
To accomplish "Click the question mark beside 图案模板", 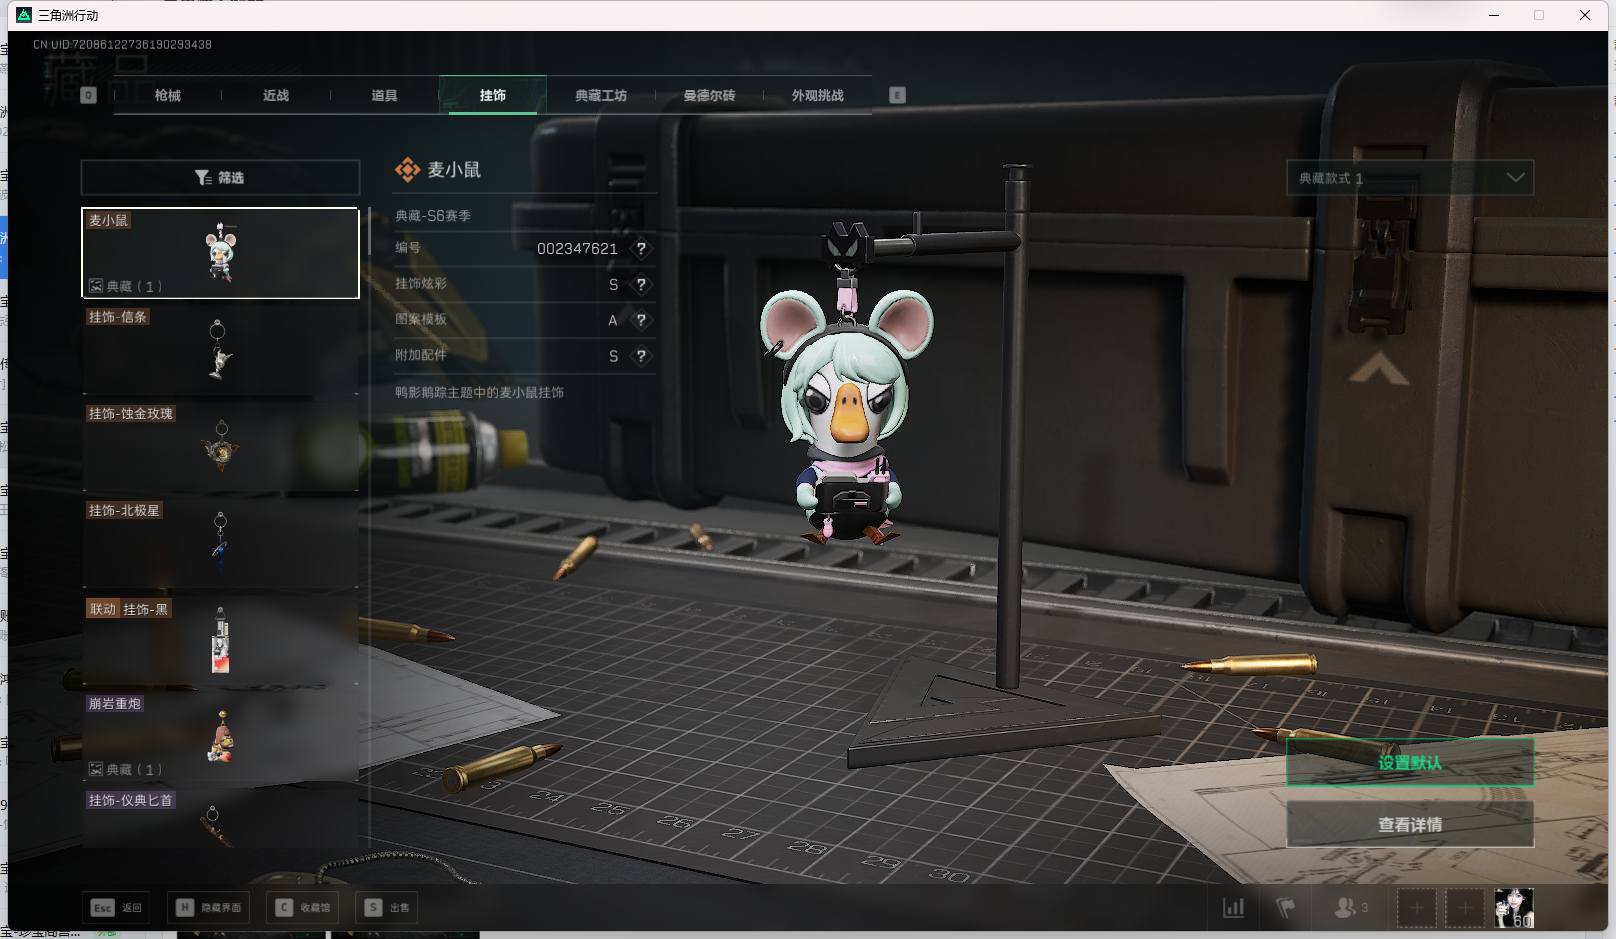I will (x=641, y=321).
